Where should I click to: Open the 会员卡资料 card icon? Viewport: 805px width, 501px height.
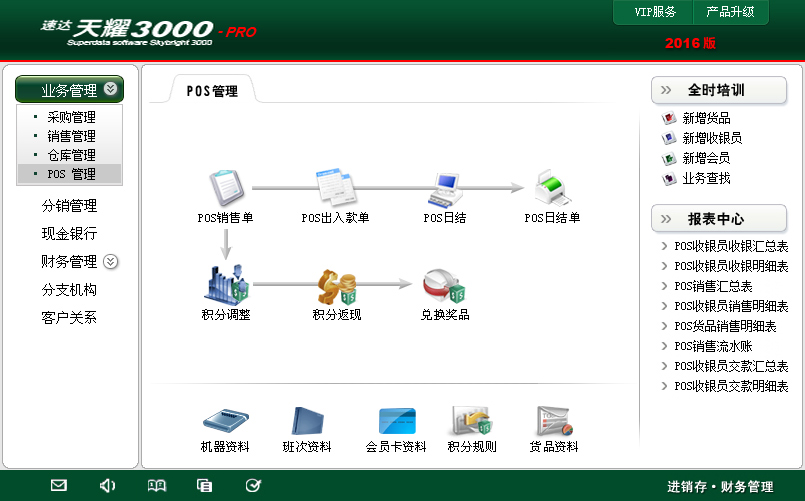tap(397, 421)
